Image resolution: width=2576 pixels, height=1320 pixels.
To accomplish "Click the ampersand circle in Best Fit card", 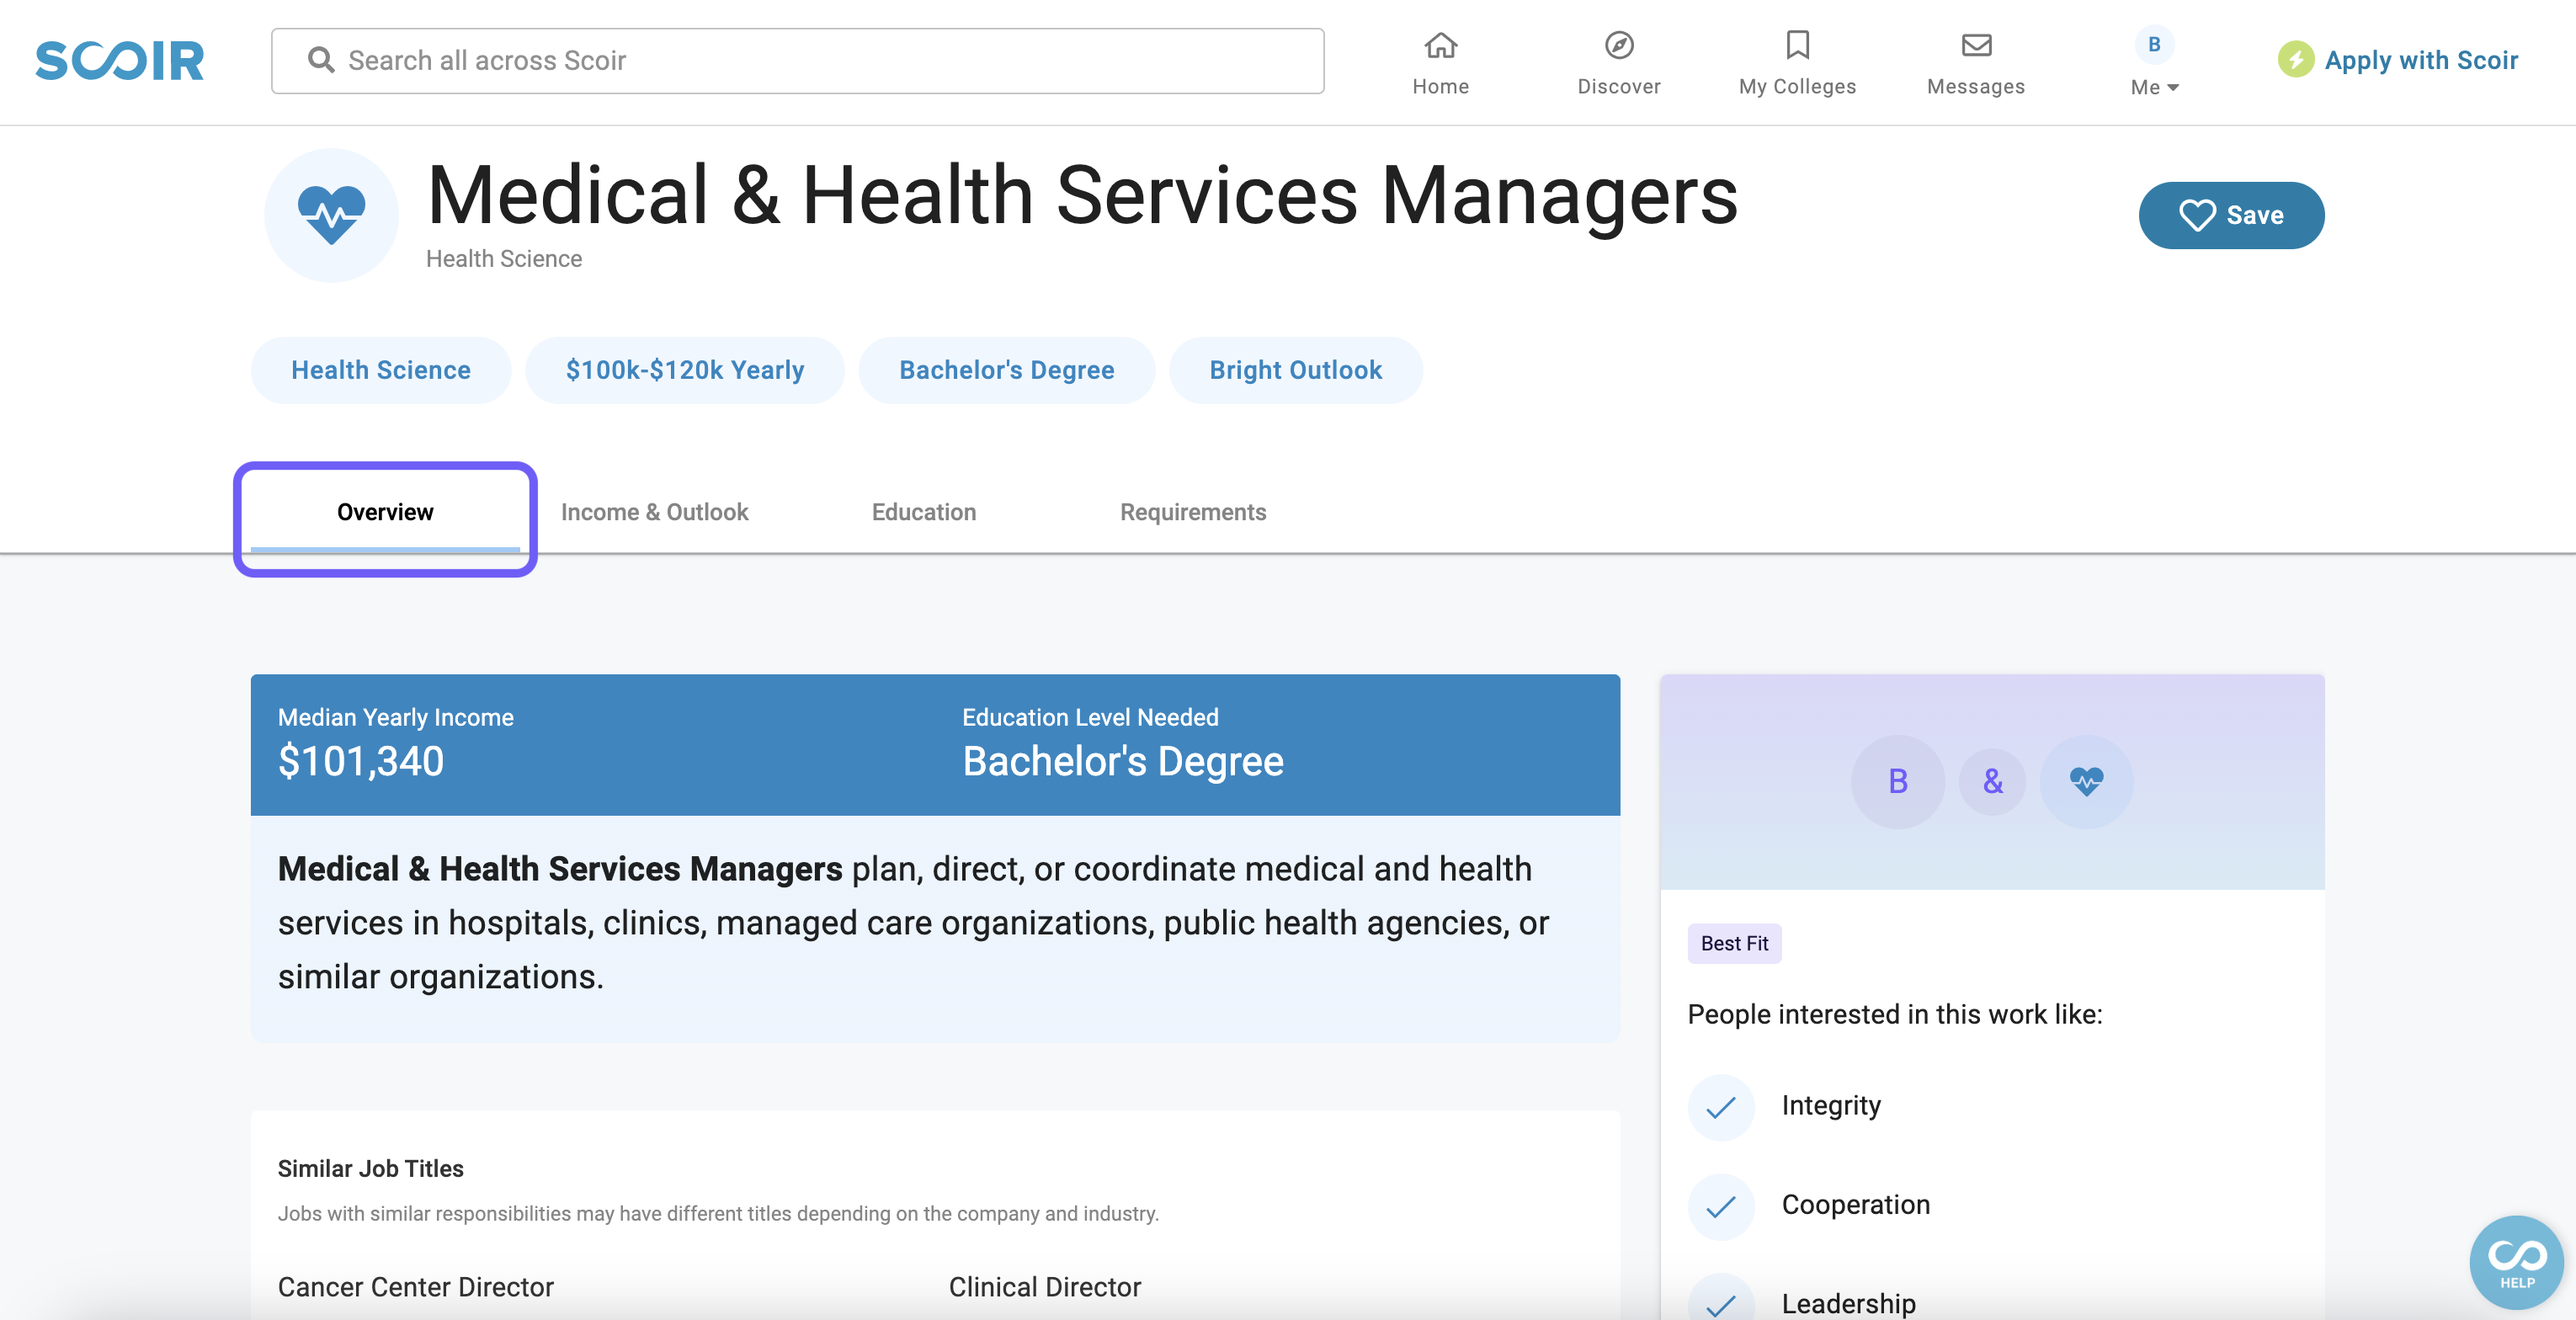I will click(x=1992, y=781).
